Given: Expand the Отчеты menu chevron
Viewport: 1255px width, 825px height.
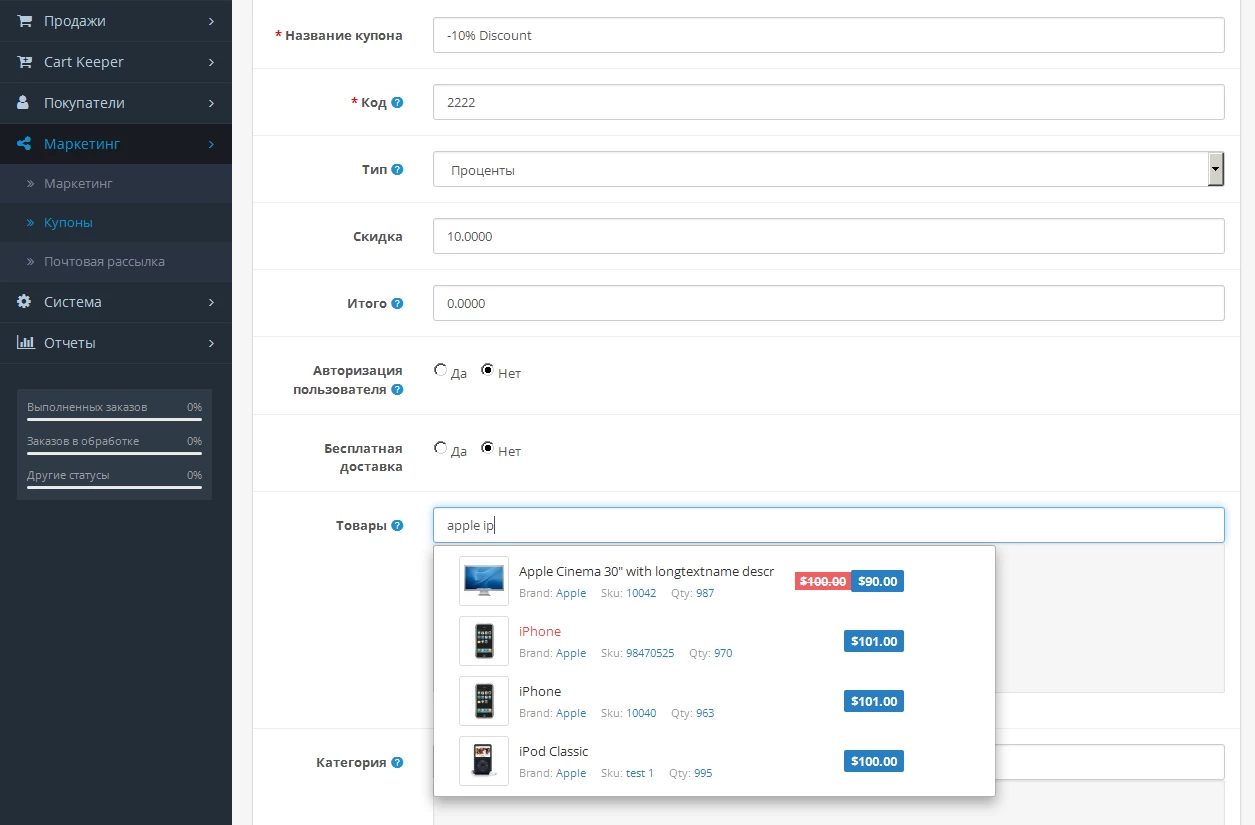Looking at the screenshot, I should click(x=211, y=342).
